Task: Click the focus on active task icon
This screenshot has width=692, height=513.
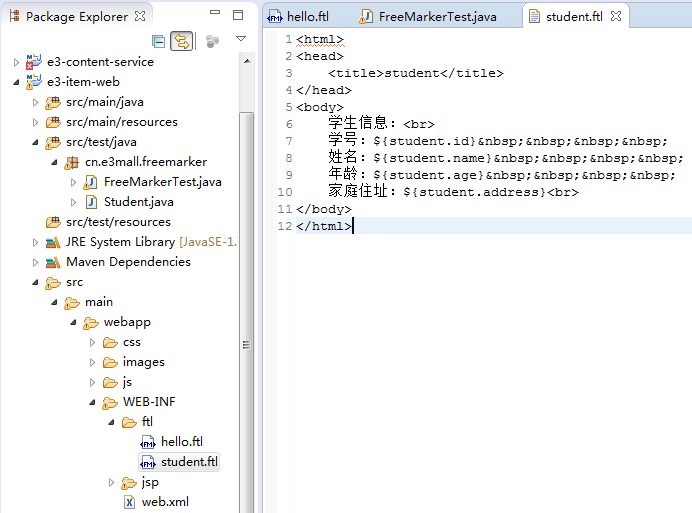Action: point(212,41)
